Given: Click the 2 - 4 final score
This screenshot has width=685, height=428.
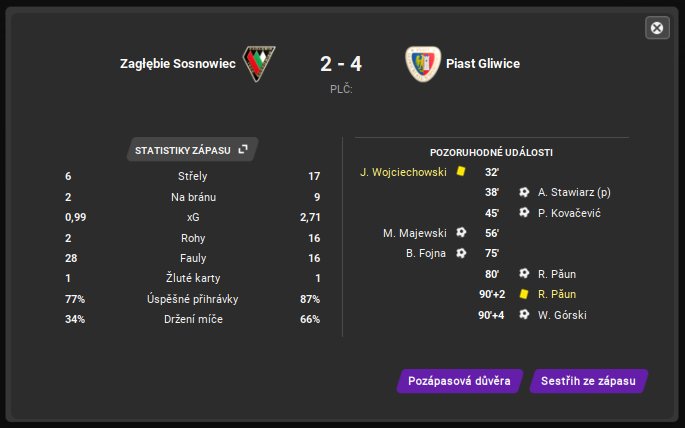Looking at the screenshot, I should click(x=341, y=64).
